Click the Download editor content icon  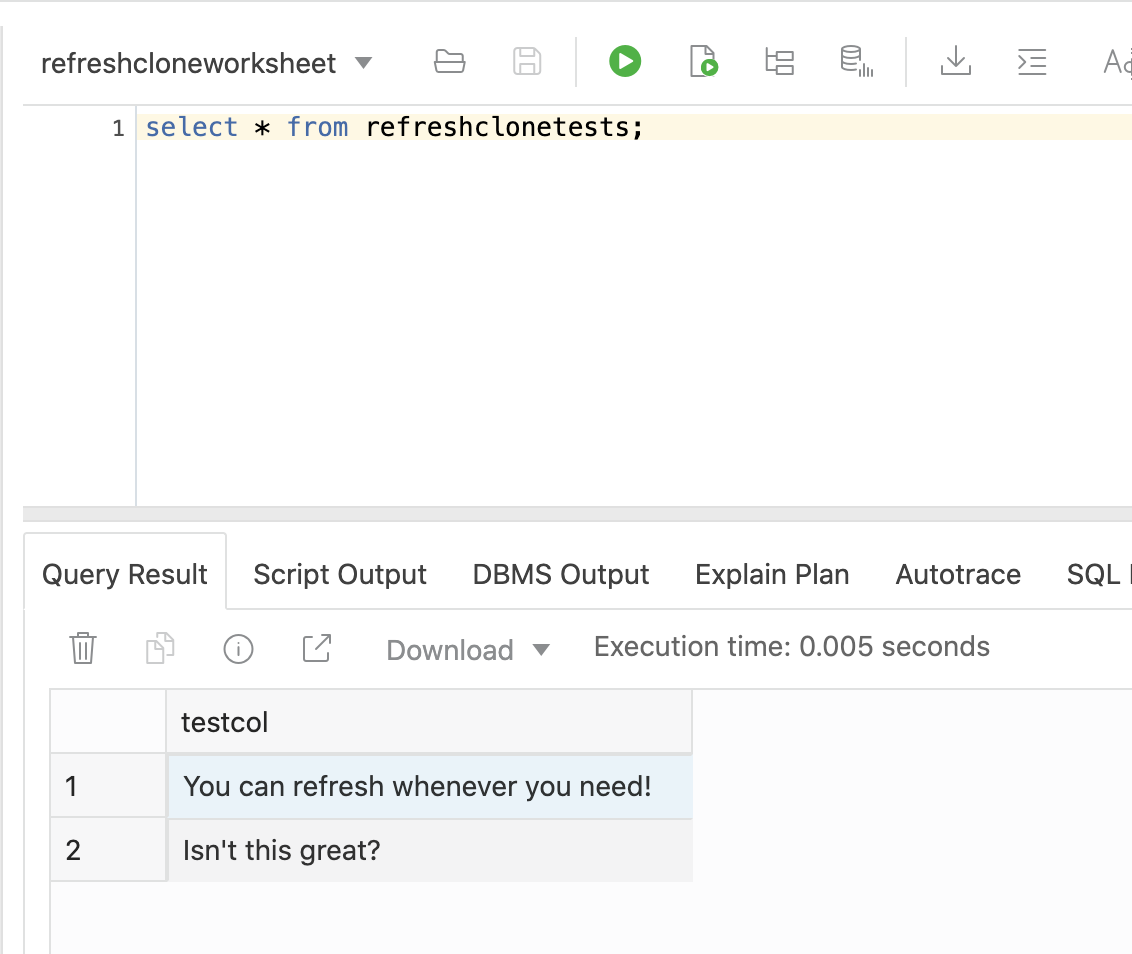pyautogui.click(x=956, y=62)
